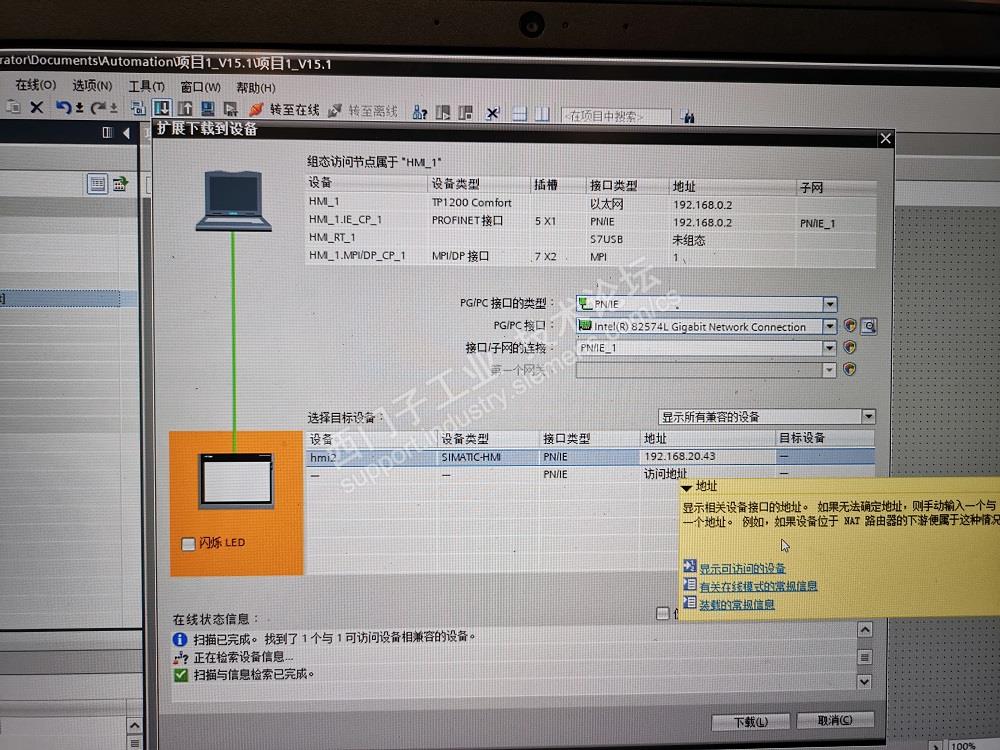Open link 显示可访问的设备
This screenshot has height=750, width=1000.
[x=742, y=568]
